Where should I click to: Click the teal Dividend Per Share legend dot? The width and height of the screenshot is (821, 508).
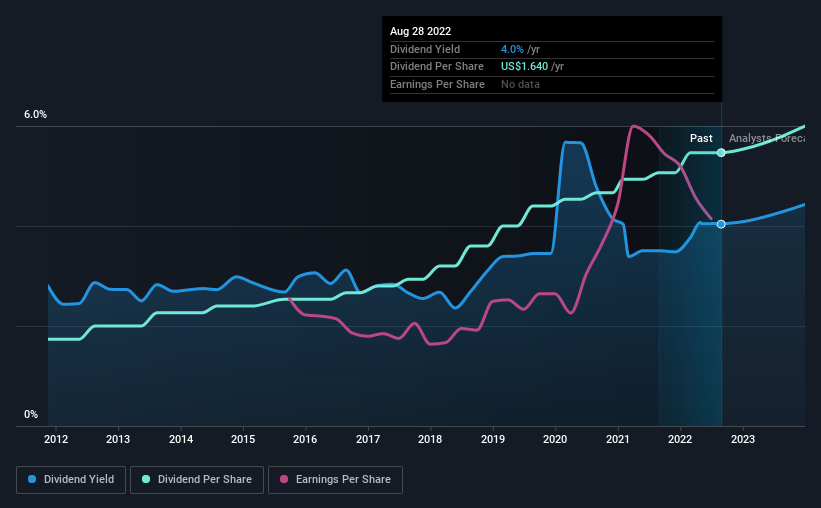click(146, 479)
